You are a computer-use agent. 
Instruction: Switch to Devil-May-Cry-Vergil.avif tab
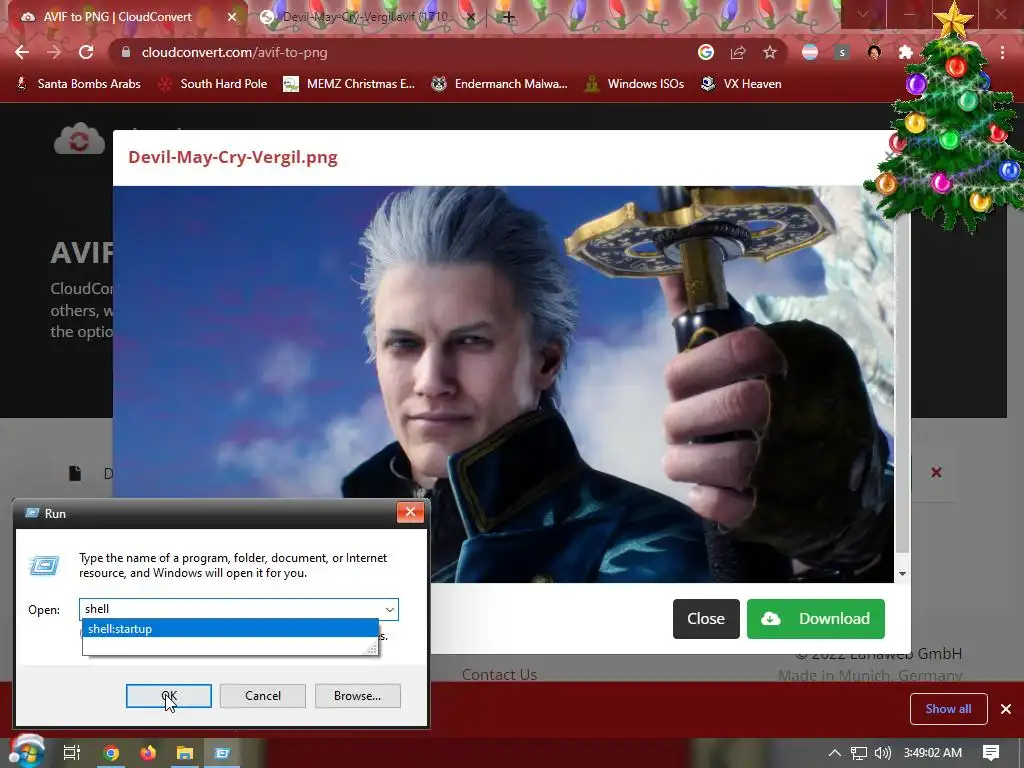coord(364,17)
